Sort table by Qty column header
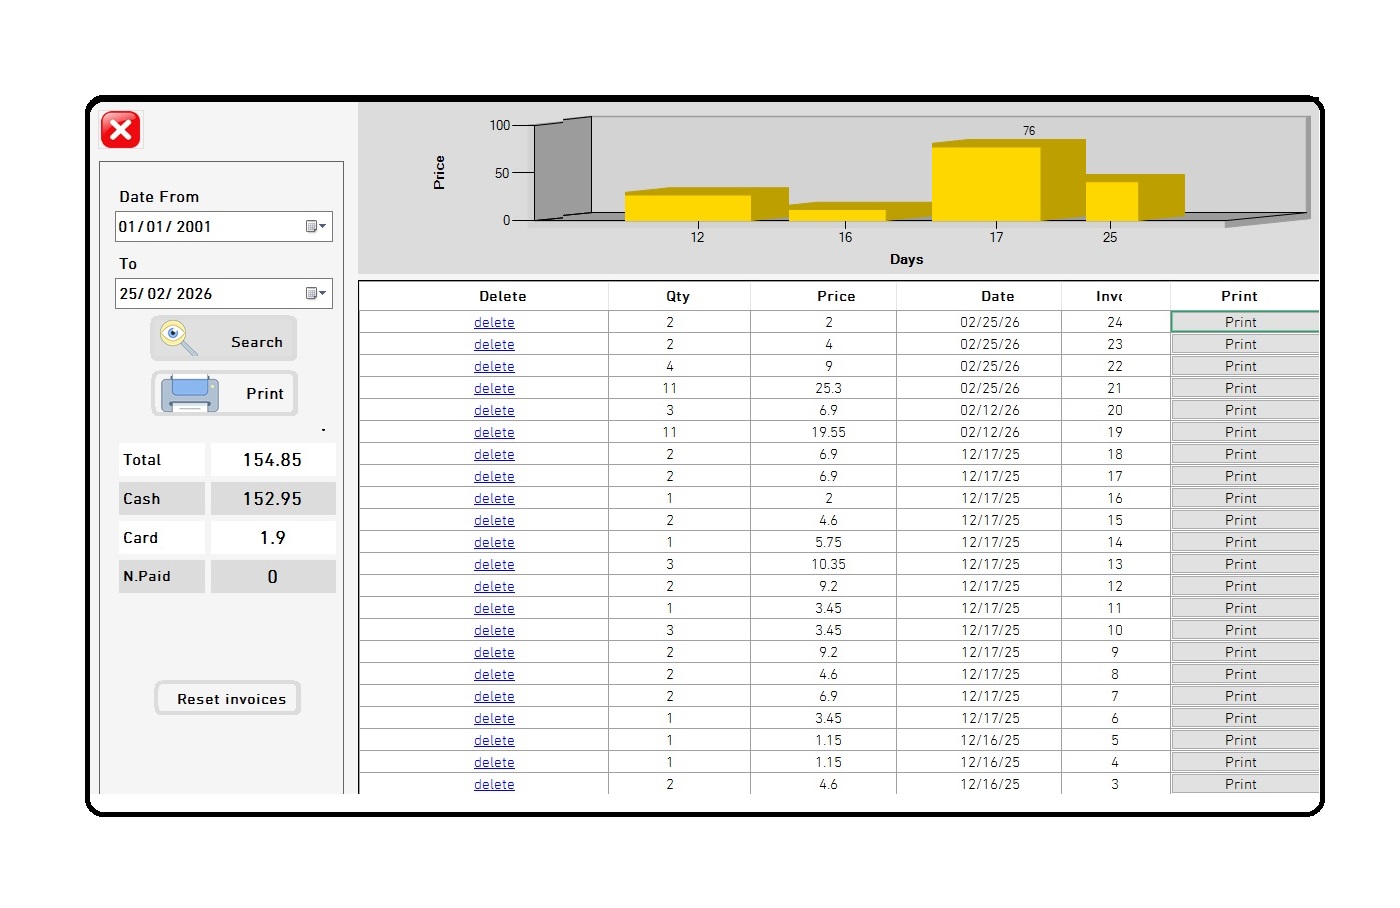This screenshot has width=1400, height=908. tap(678, 296)
